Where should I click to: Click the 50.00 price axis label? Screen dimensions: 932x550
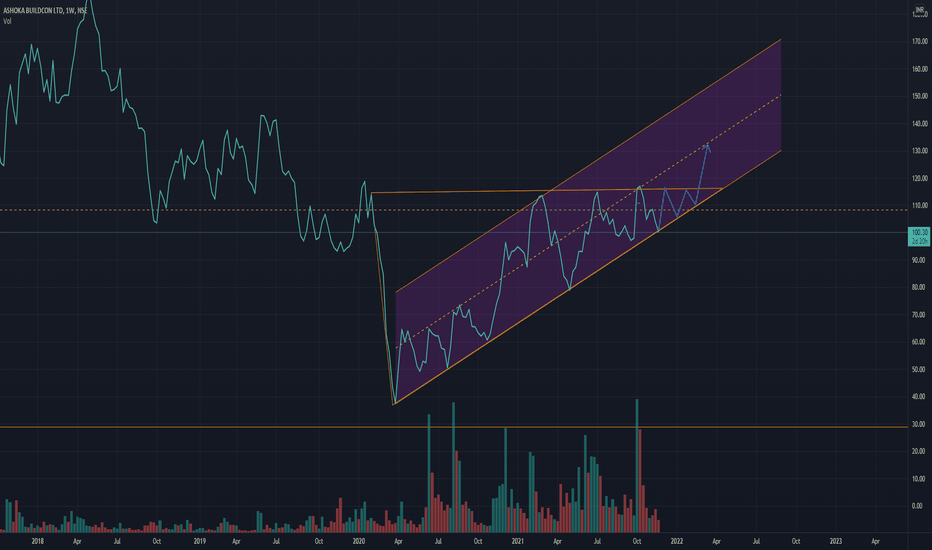tap(920, 369)
